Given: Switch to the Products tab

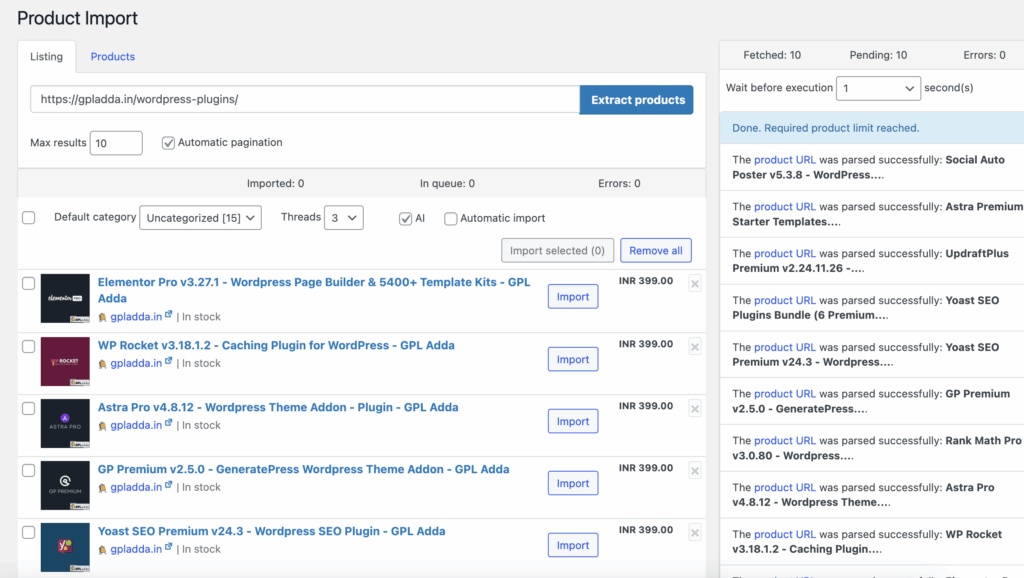Looking at the screenshot, I should (113, 57).
